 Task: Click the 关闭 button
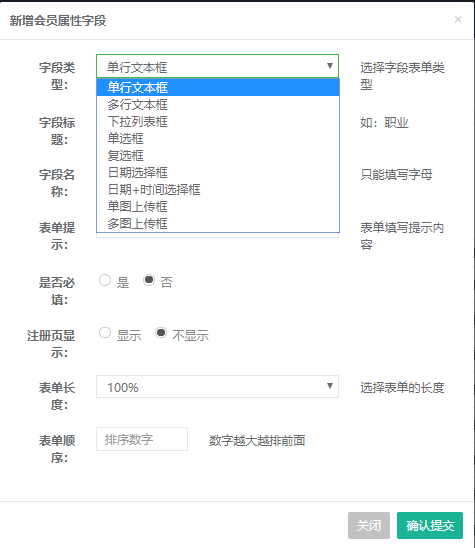(x=369, y=525)
